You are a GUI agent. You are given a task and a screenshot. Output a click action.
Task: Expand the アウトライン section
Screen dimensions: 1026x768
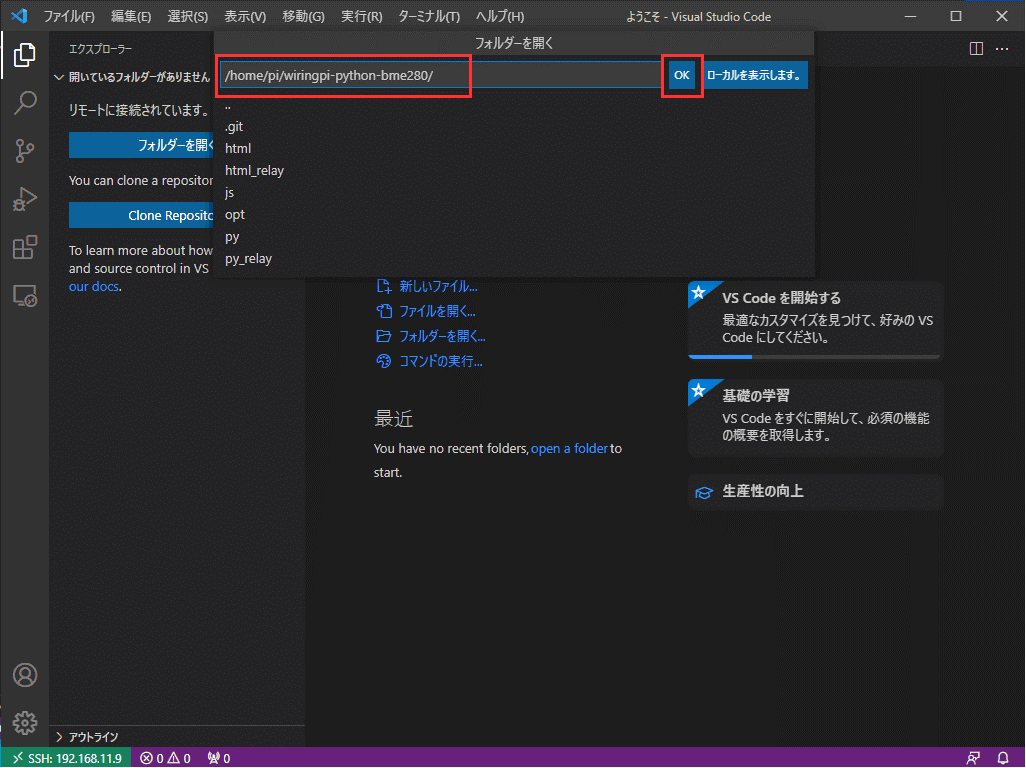point(177,737)
